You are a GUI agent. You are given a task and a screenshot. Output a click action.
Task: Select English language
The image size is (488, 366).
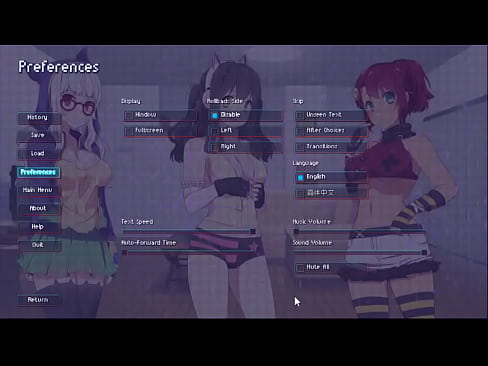332,177
